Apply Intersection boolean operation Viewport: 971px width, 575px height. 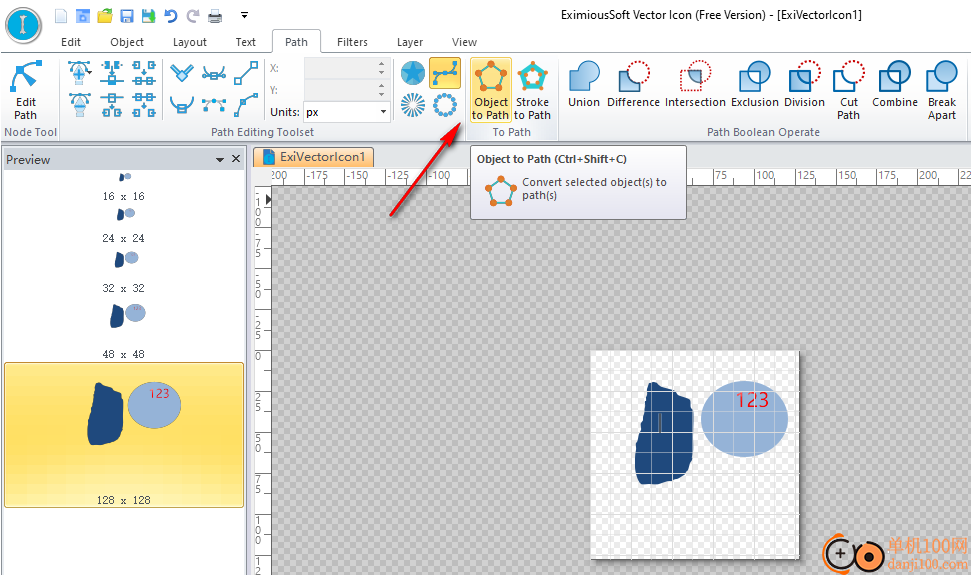[695, 85]
